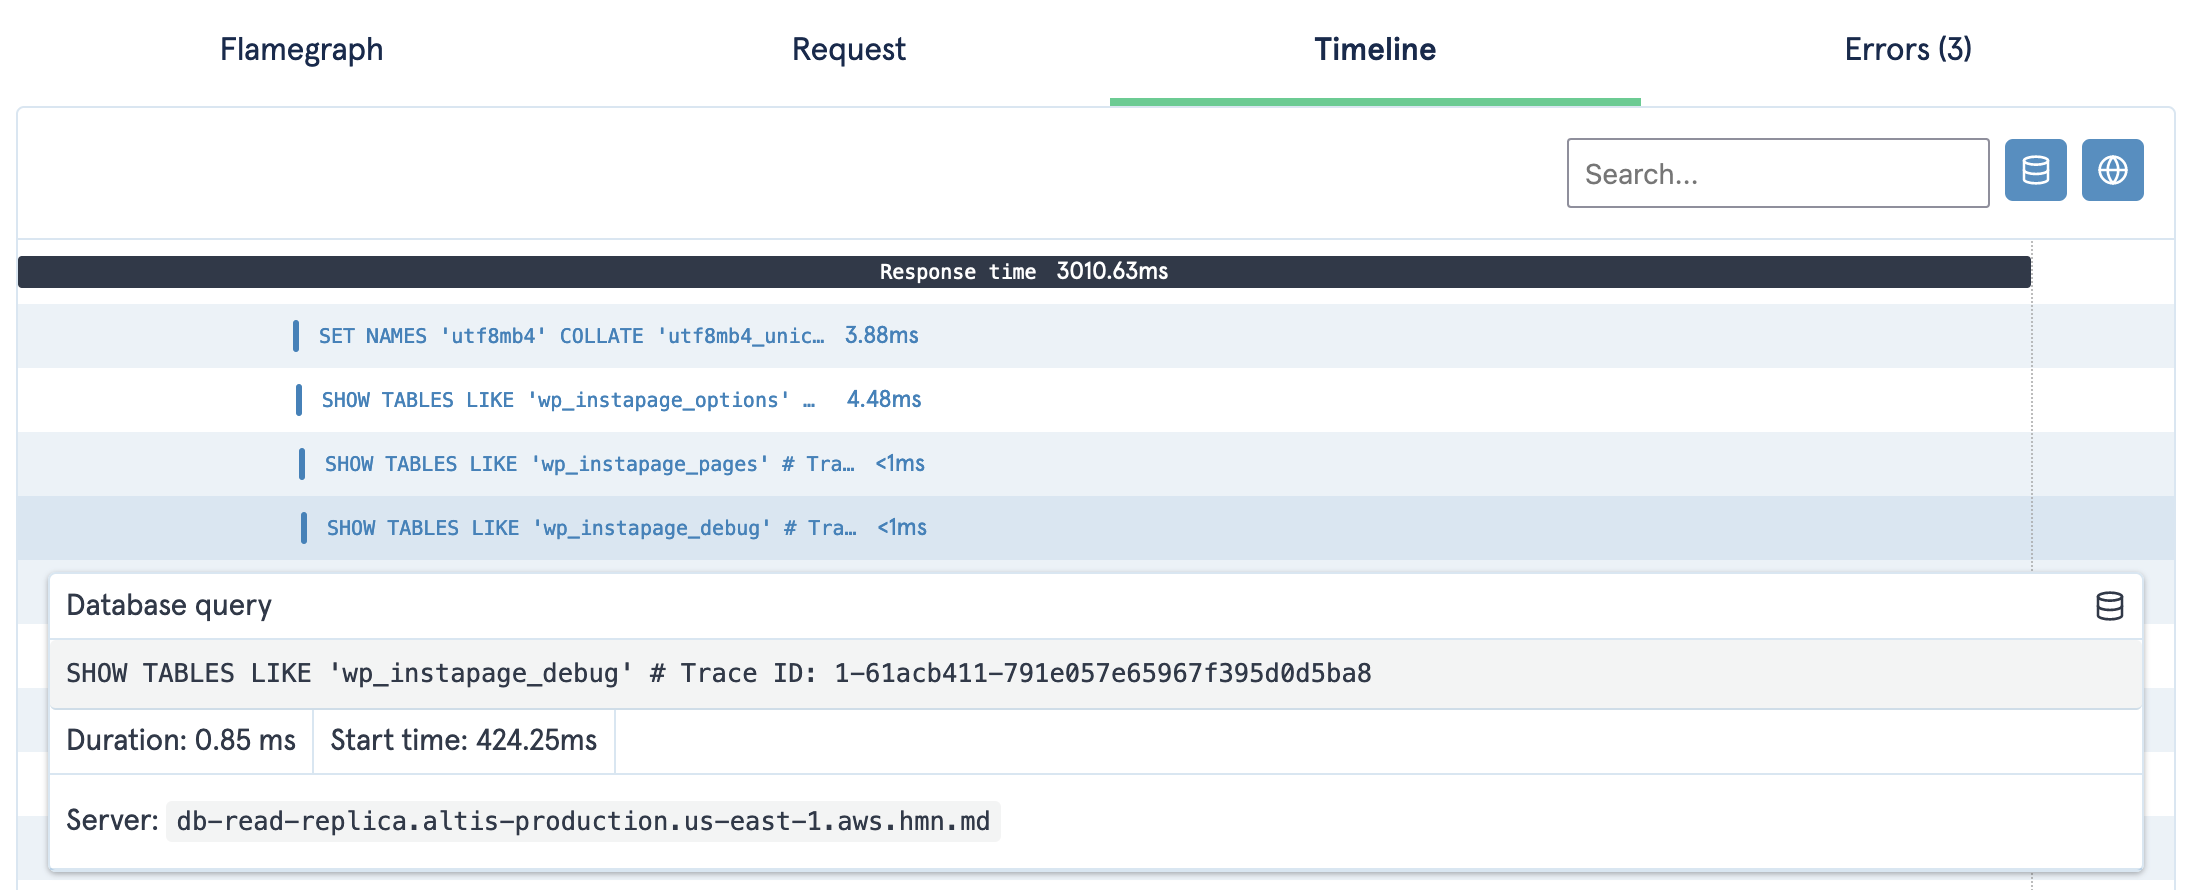
Task: Select the Timeline tab
Action: click(x=1375, y=50)
